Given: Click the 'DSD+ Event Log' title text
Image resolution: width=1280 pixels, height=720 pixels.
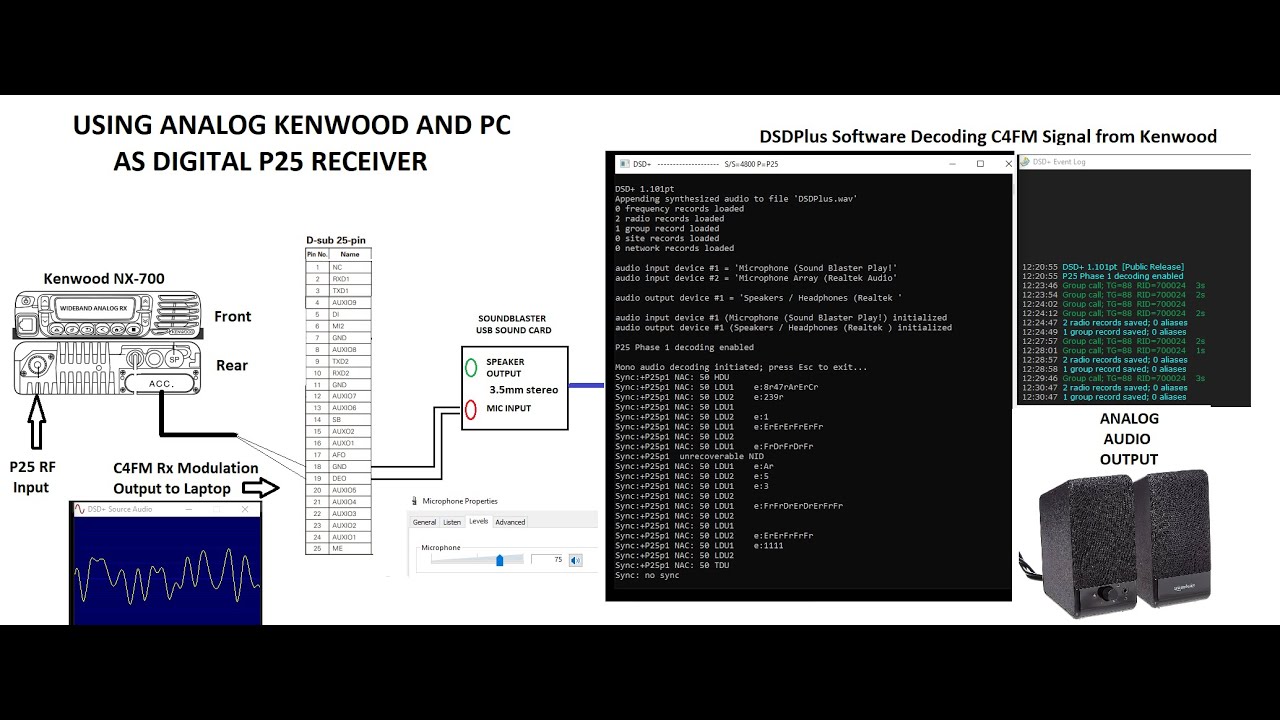Looking at the screenshot, I should tap(1059, 161).
